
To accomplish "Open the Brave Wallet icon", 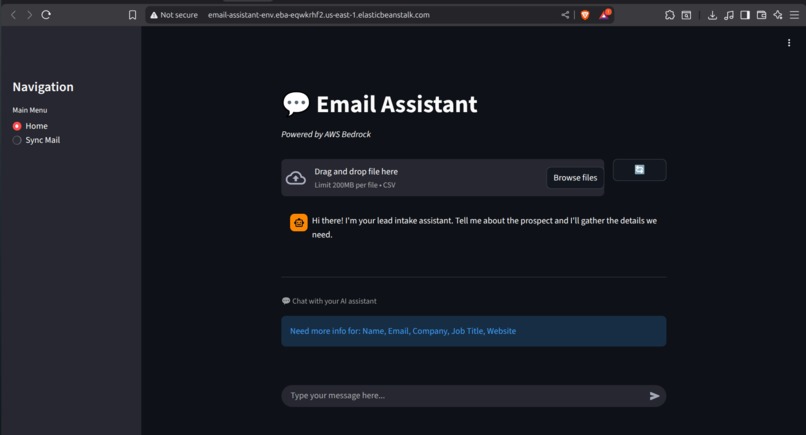I will click(761, 15).
